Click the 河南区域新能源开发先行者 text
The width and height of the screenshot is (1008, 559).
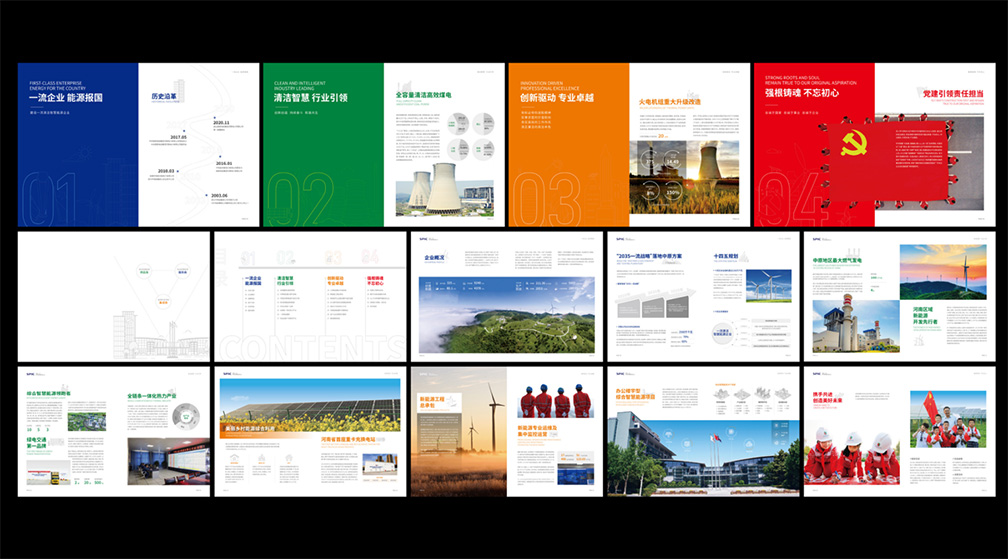tap(925, 315)
